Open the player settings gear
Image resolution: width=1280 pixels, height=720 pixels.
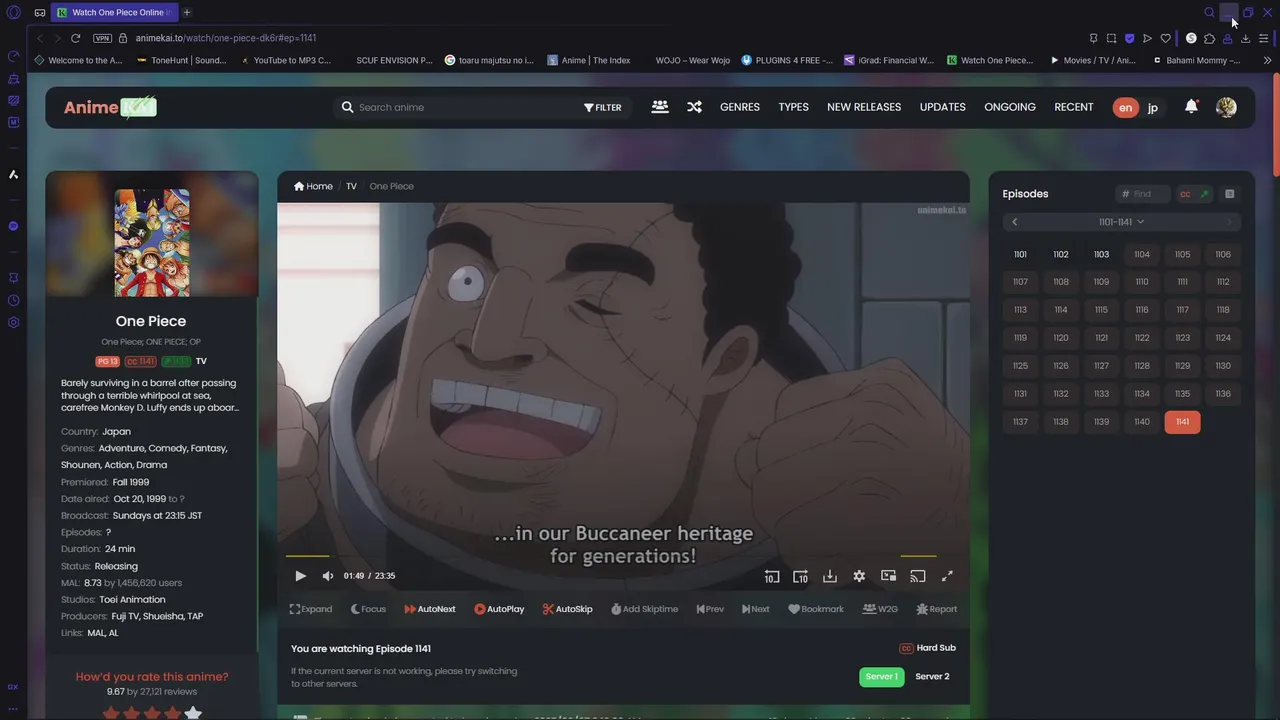[859, 576]
